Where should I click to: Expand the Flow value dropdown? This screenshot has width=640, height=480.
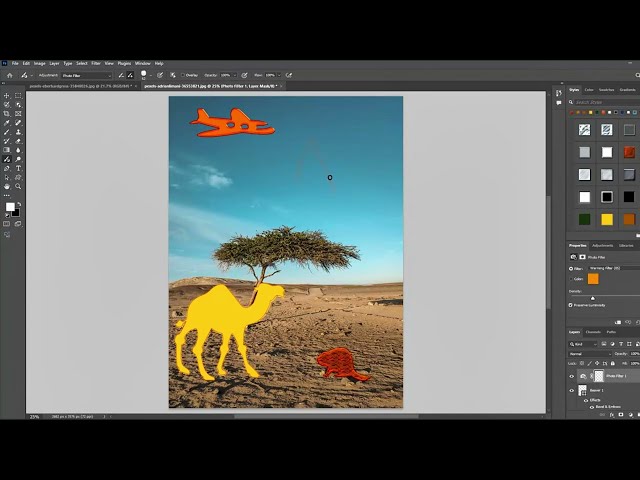point(279,75)
